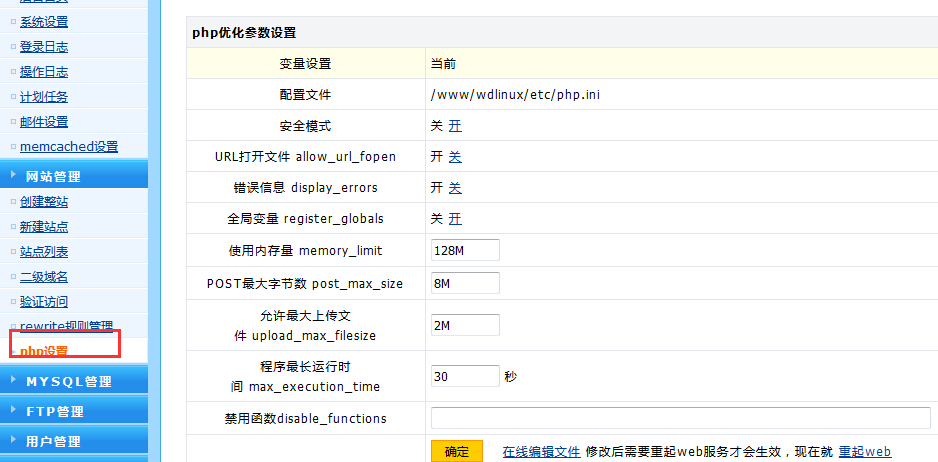Open memcached设置 from the sidebar

click(x=69, y=146)
